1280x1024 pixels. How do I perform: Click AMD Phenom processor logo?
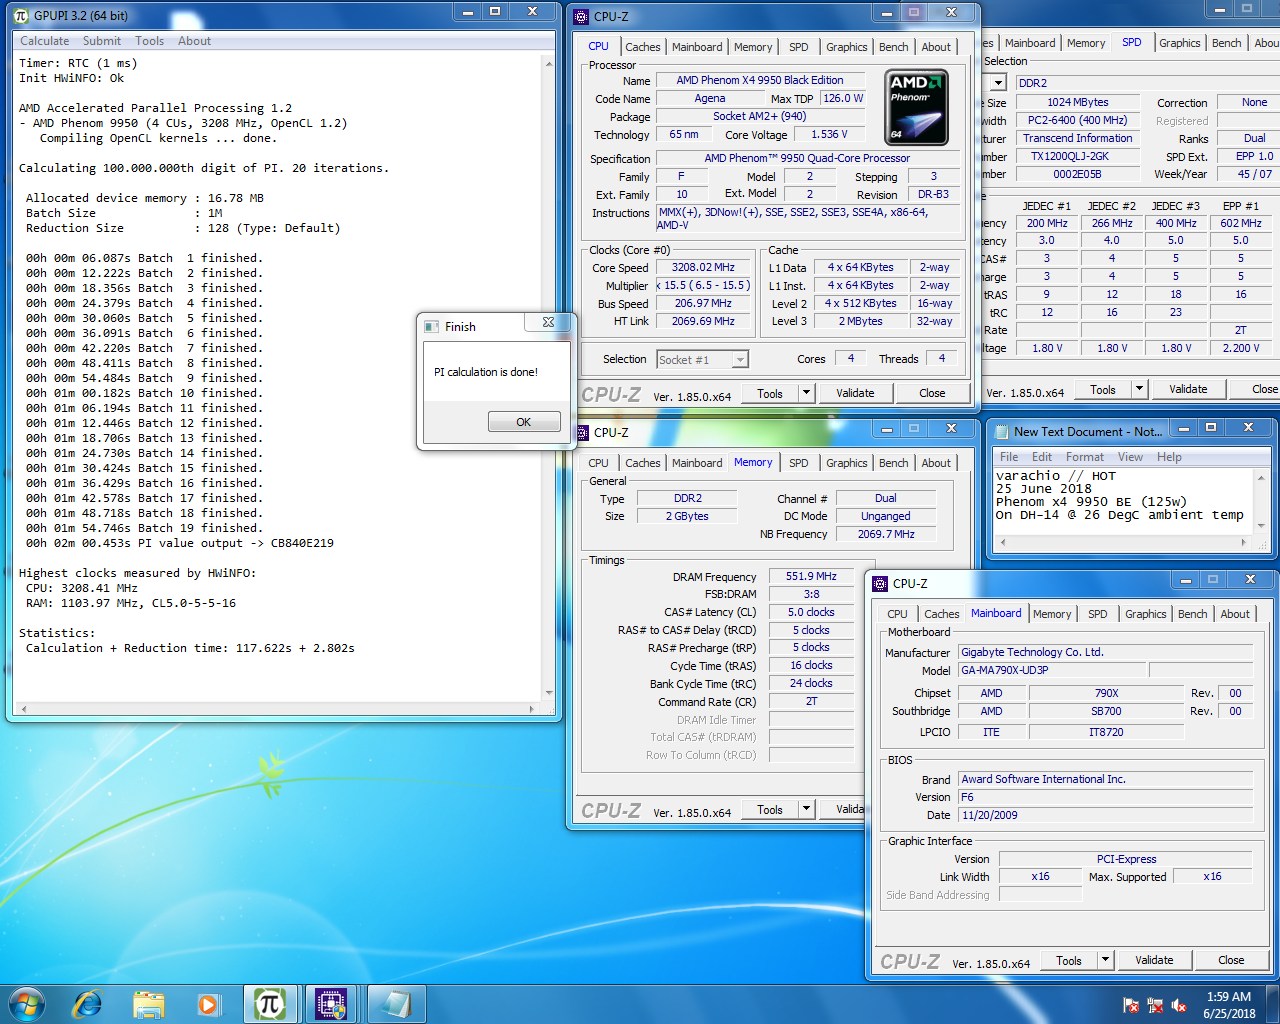[x=917, y=107]
